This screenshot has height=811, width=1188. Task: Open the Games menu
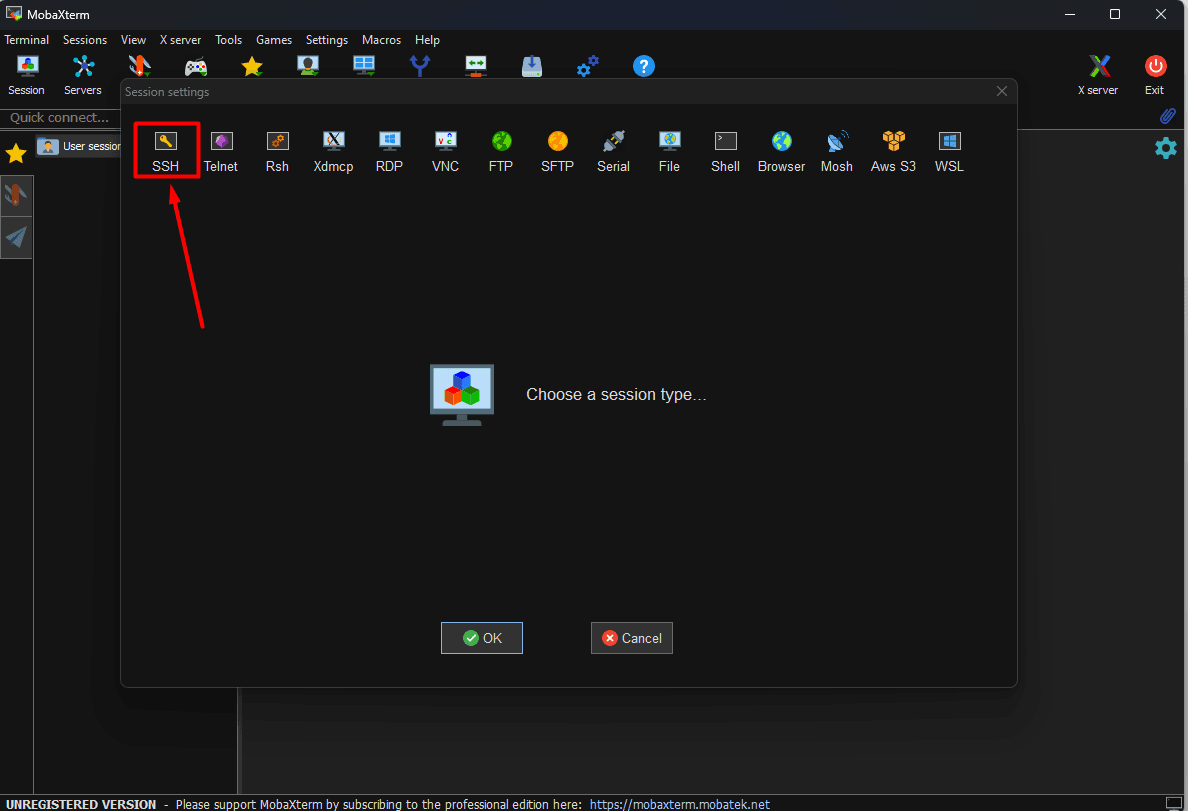tap(274, 39)
